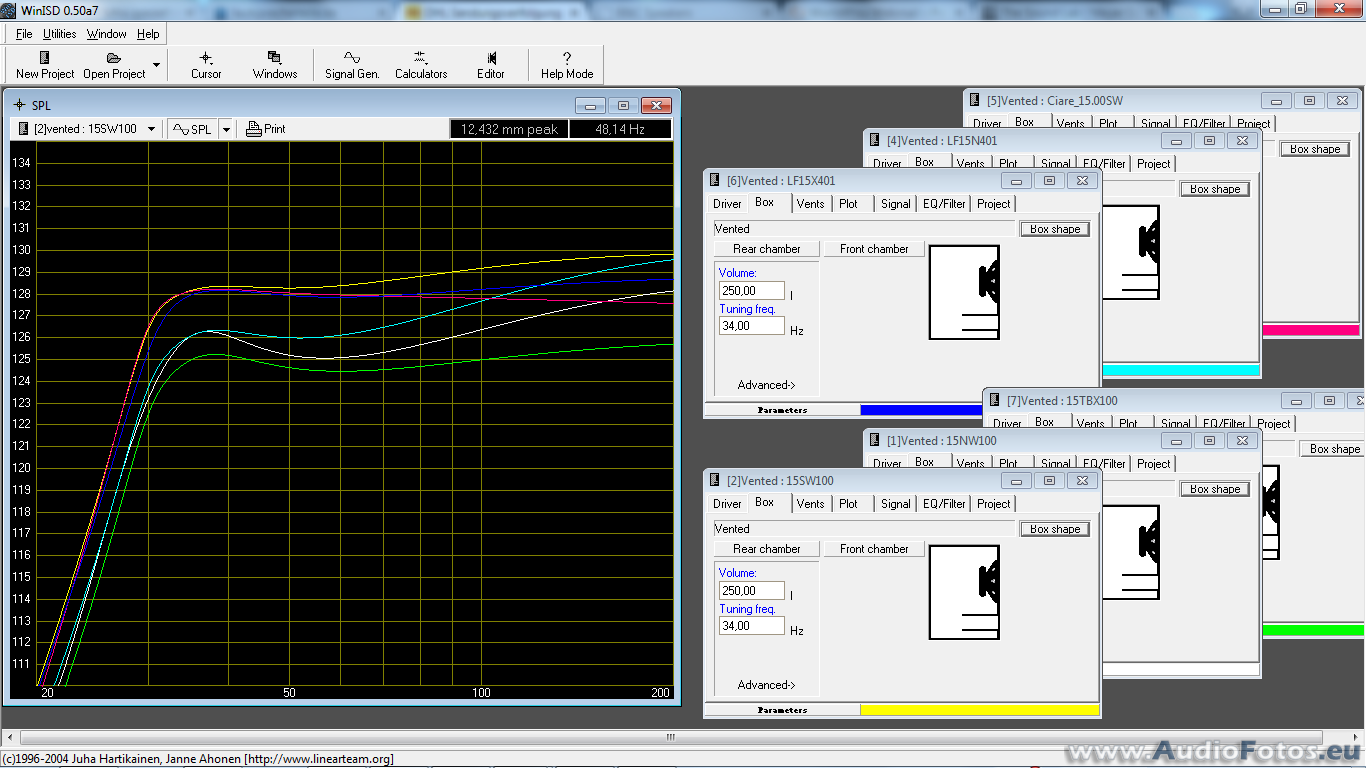Click Box shape button in LF15X401 window
The image size is (1366, 768).
1055,229
